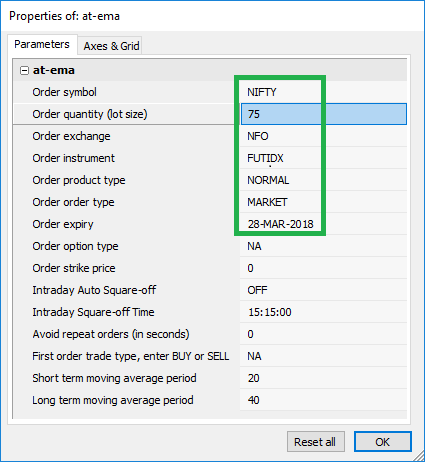Viewport: 425px width, 462px height.
Task: Select the Parameters tab
Action: click(42, 44)
